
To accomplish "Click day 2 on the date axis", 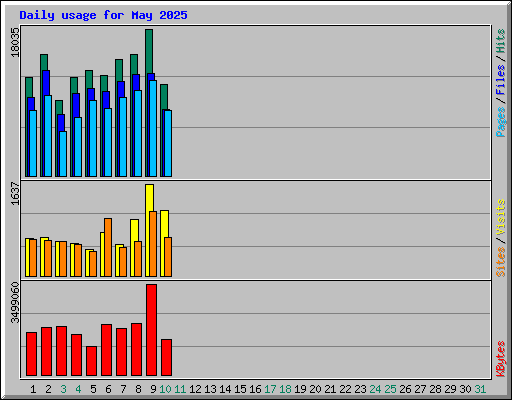I will click(x=48, y=389).
